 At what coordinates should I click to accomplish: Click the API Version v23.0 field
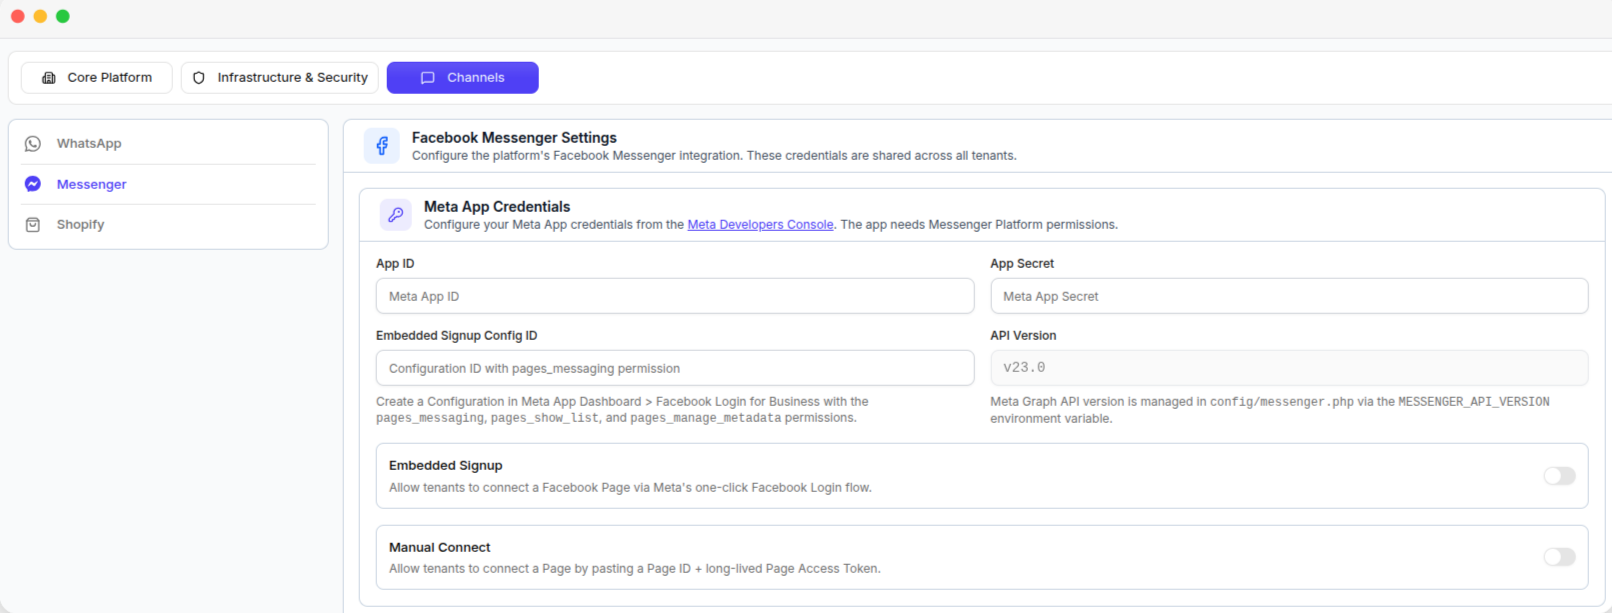[1289, 368]
